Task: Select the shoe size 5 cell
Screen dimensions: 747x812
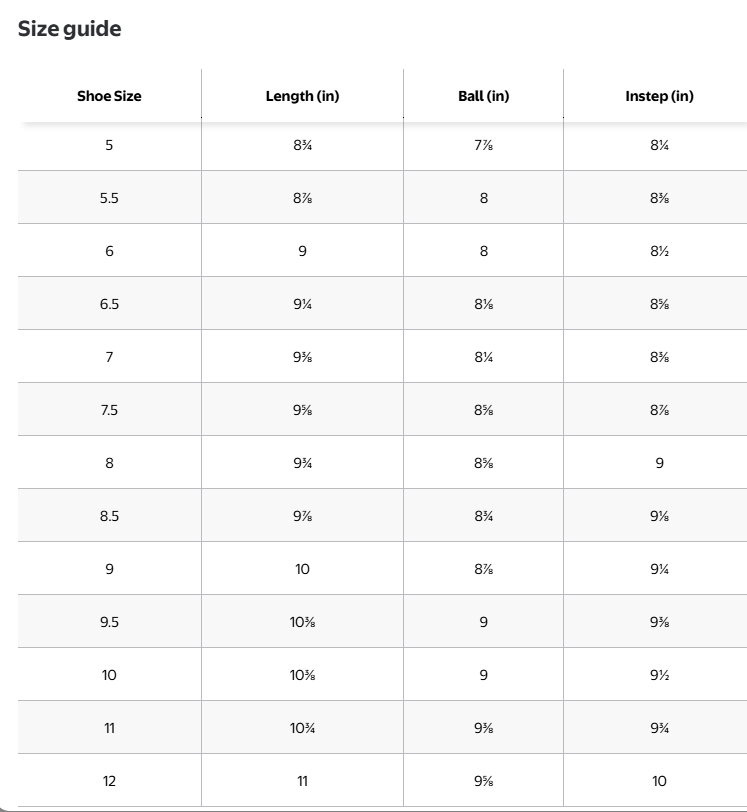Action: (x=109, y=145)
